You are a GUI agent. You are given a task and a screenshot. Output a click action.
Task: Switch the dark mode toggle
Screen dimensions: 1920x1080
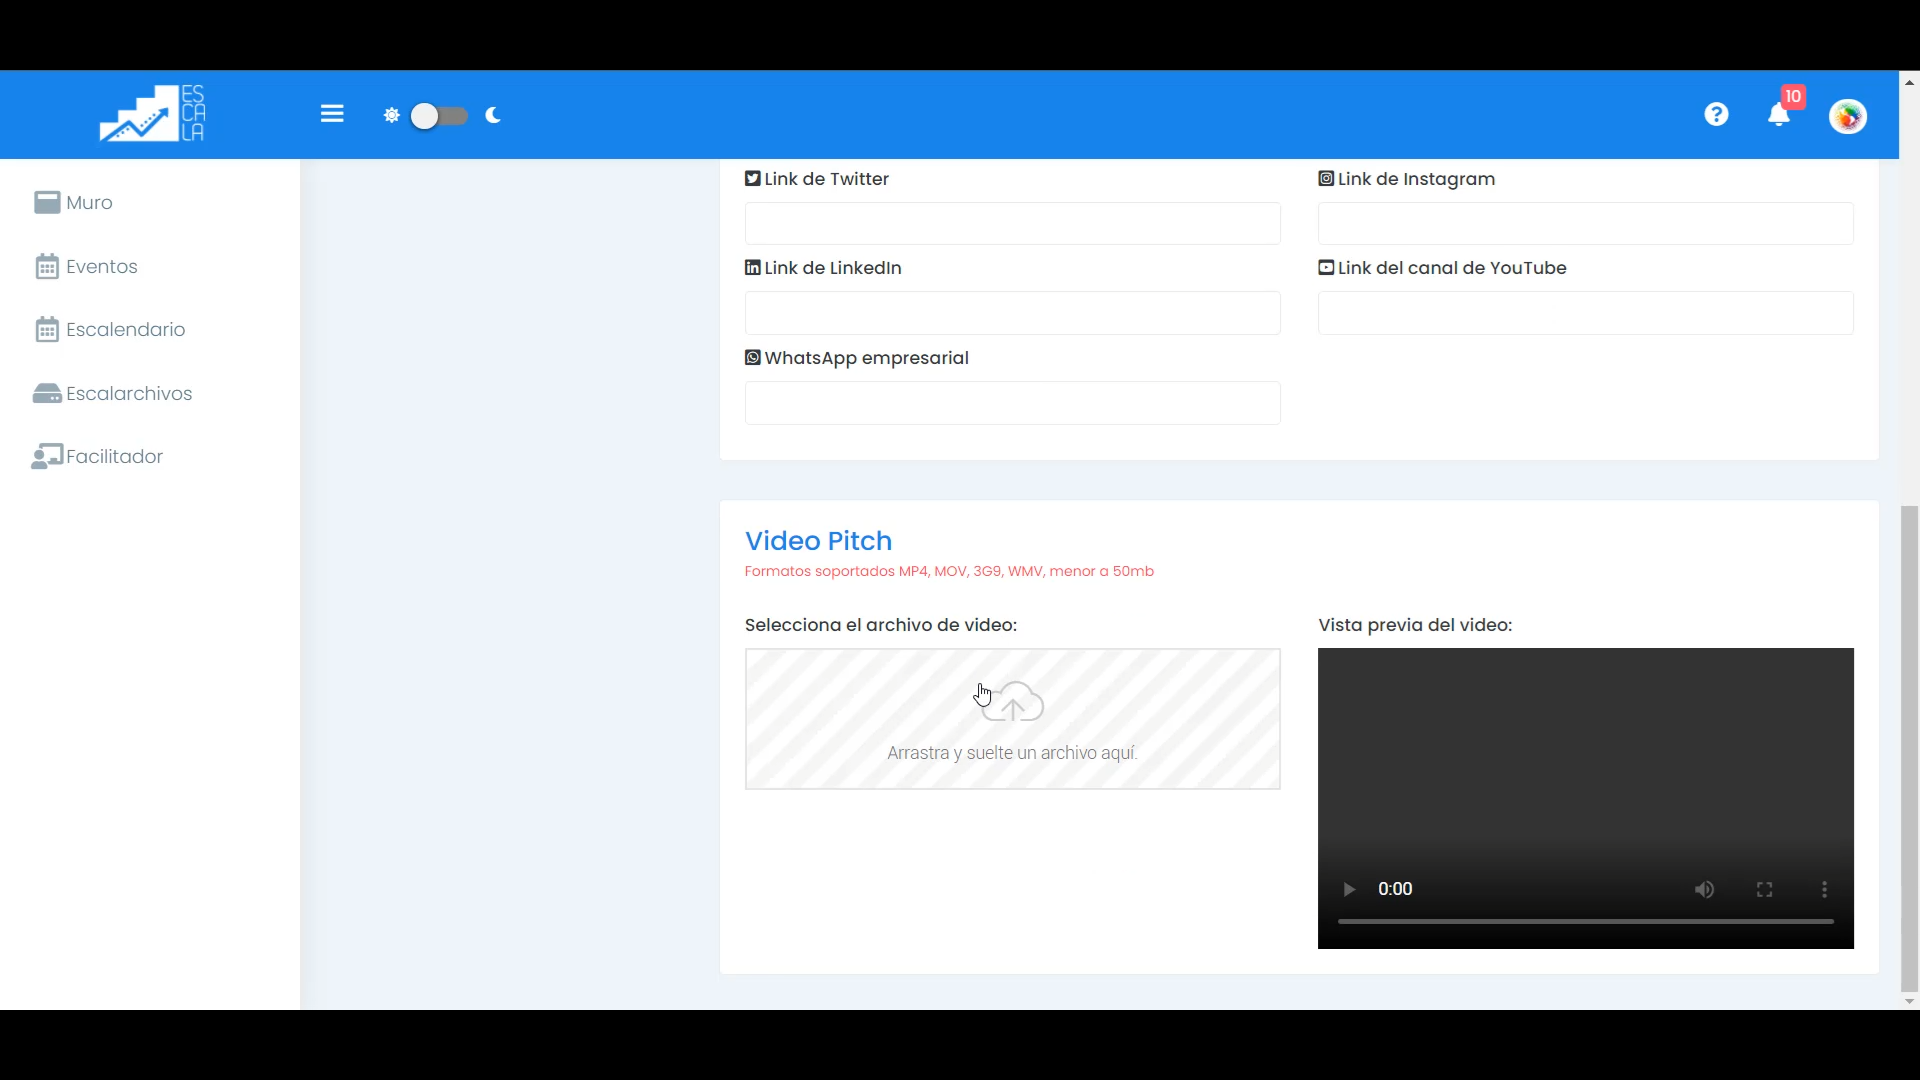439,116
